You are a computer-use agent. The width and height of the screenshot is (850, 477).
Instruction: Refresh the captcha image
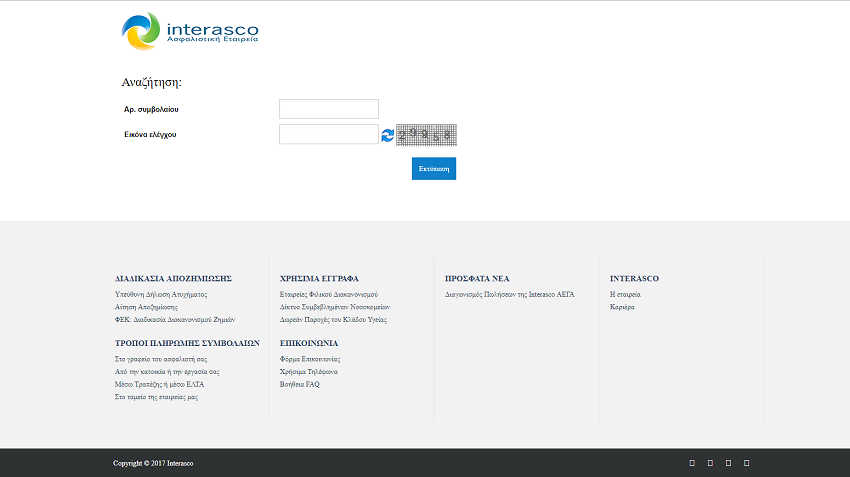point(387,135)
